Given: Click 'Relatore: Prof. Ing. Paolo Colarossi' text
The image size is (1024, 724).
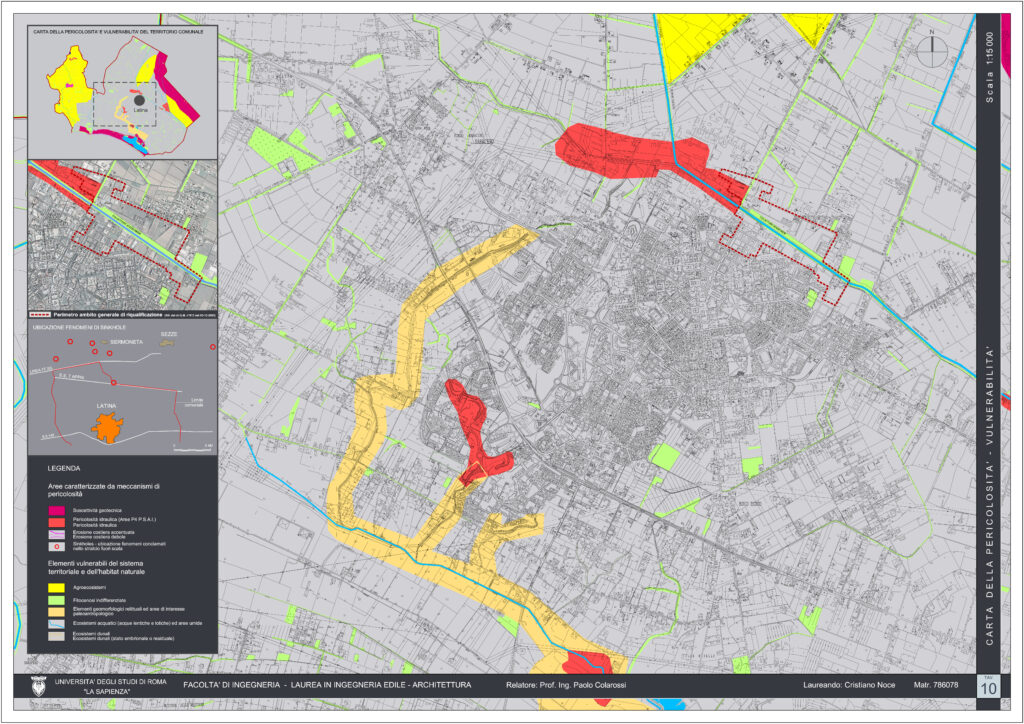Looking at the screenshot, I should [566, 685].
